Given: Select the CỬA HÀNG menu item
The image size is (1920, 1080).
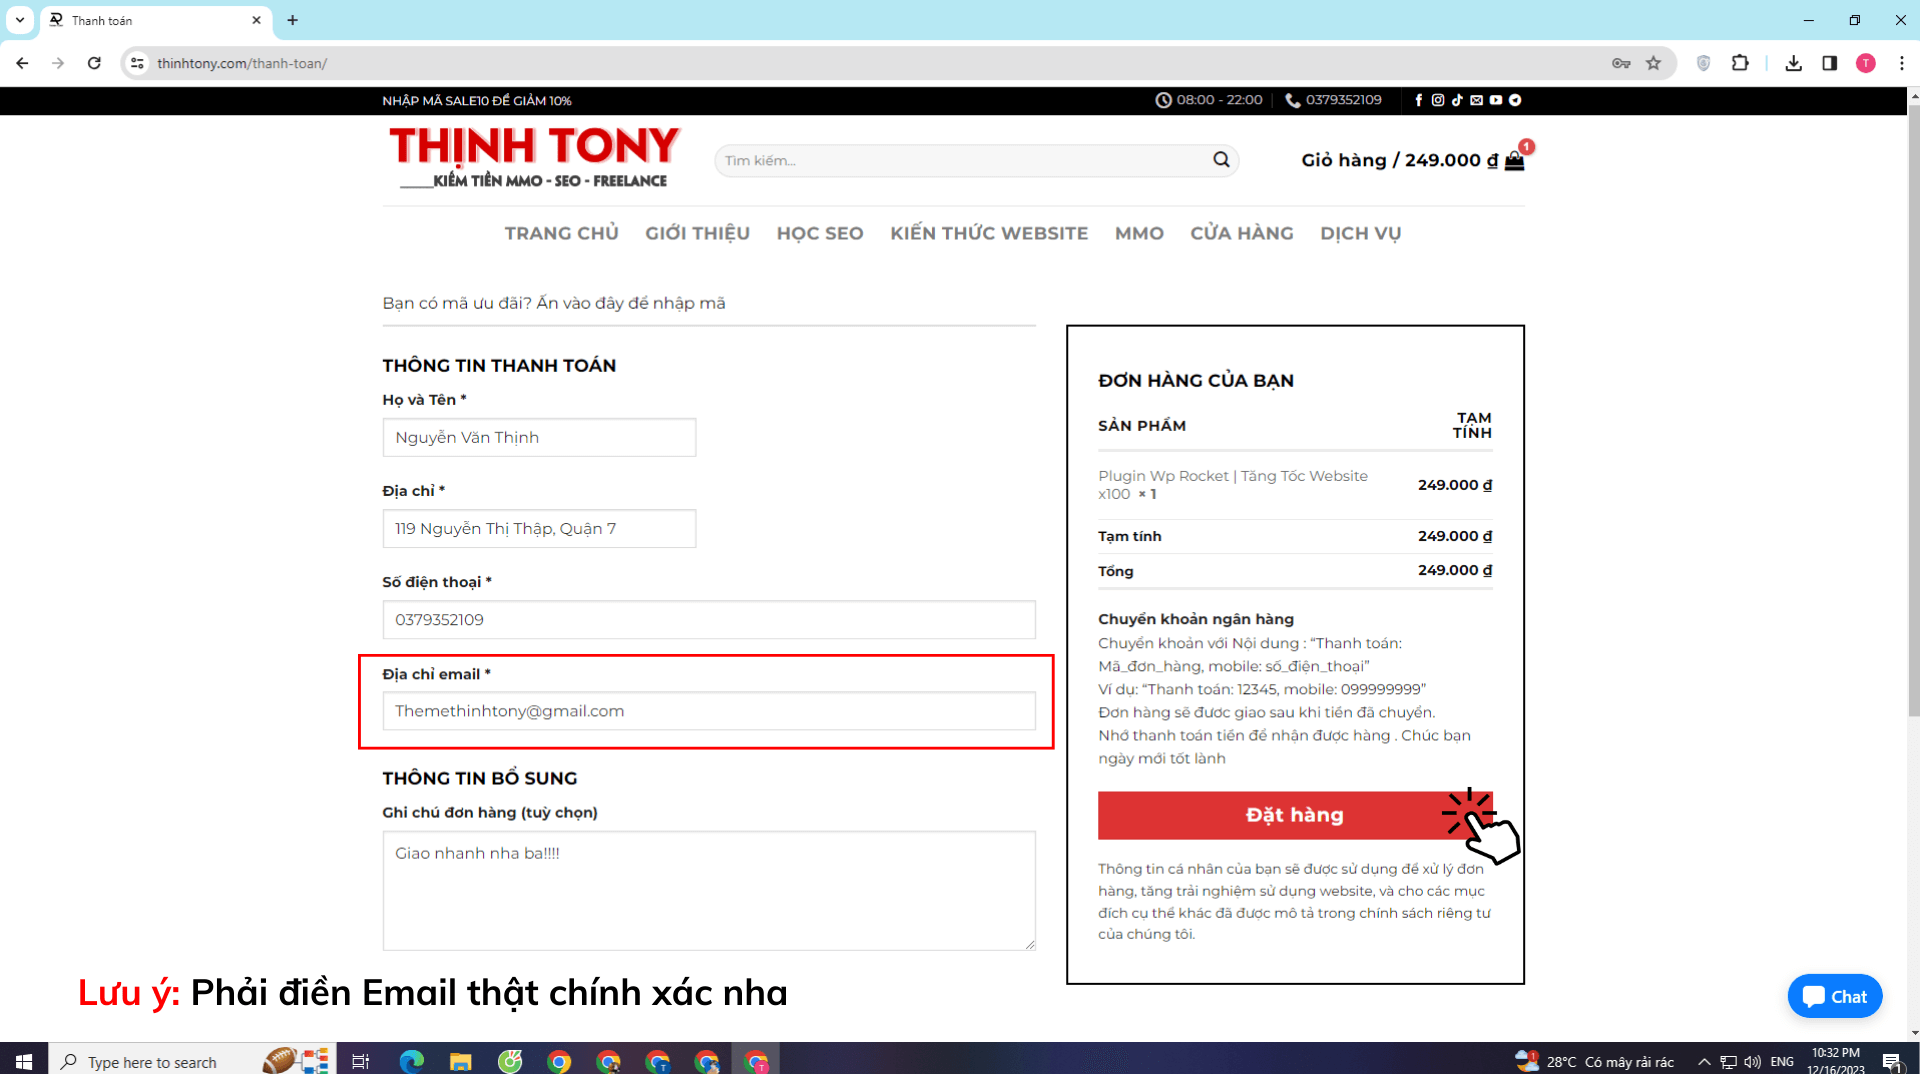Looking at the screenshot, I should coord(1241,233).
